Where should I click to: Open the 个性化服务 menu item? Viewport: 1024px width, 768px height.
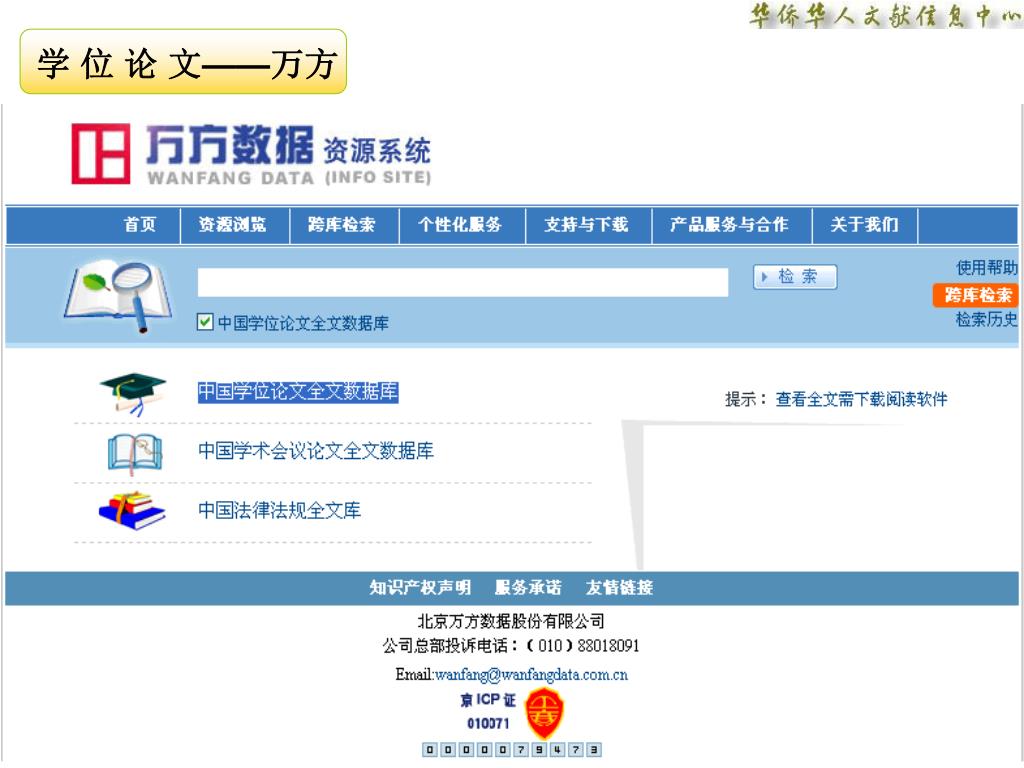460,225
